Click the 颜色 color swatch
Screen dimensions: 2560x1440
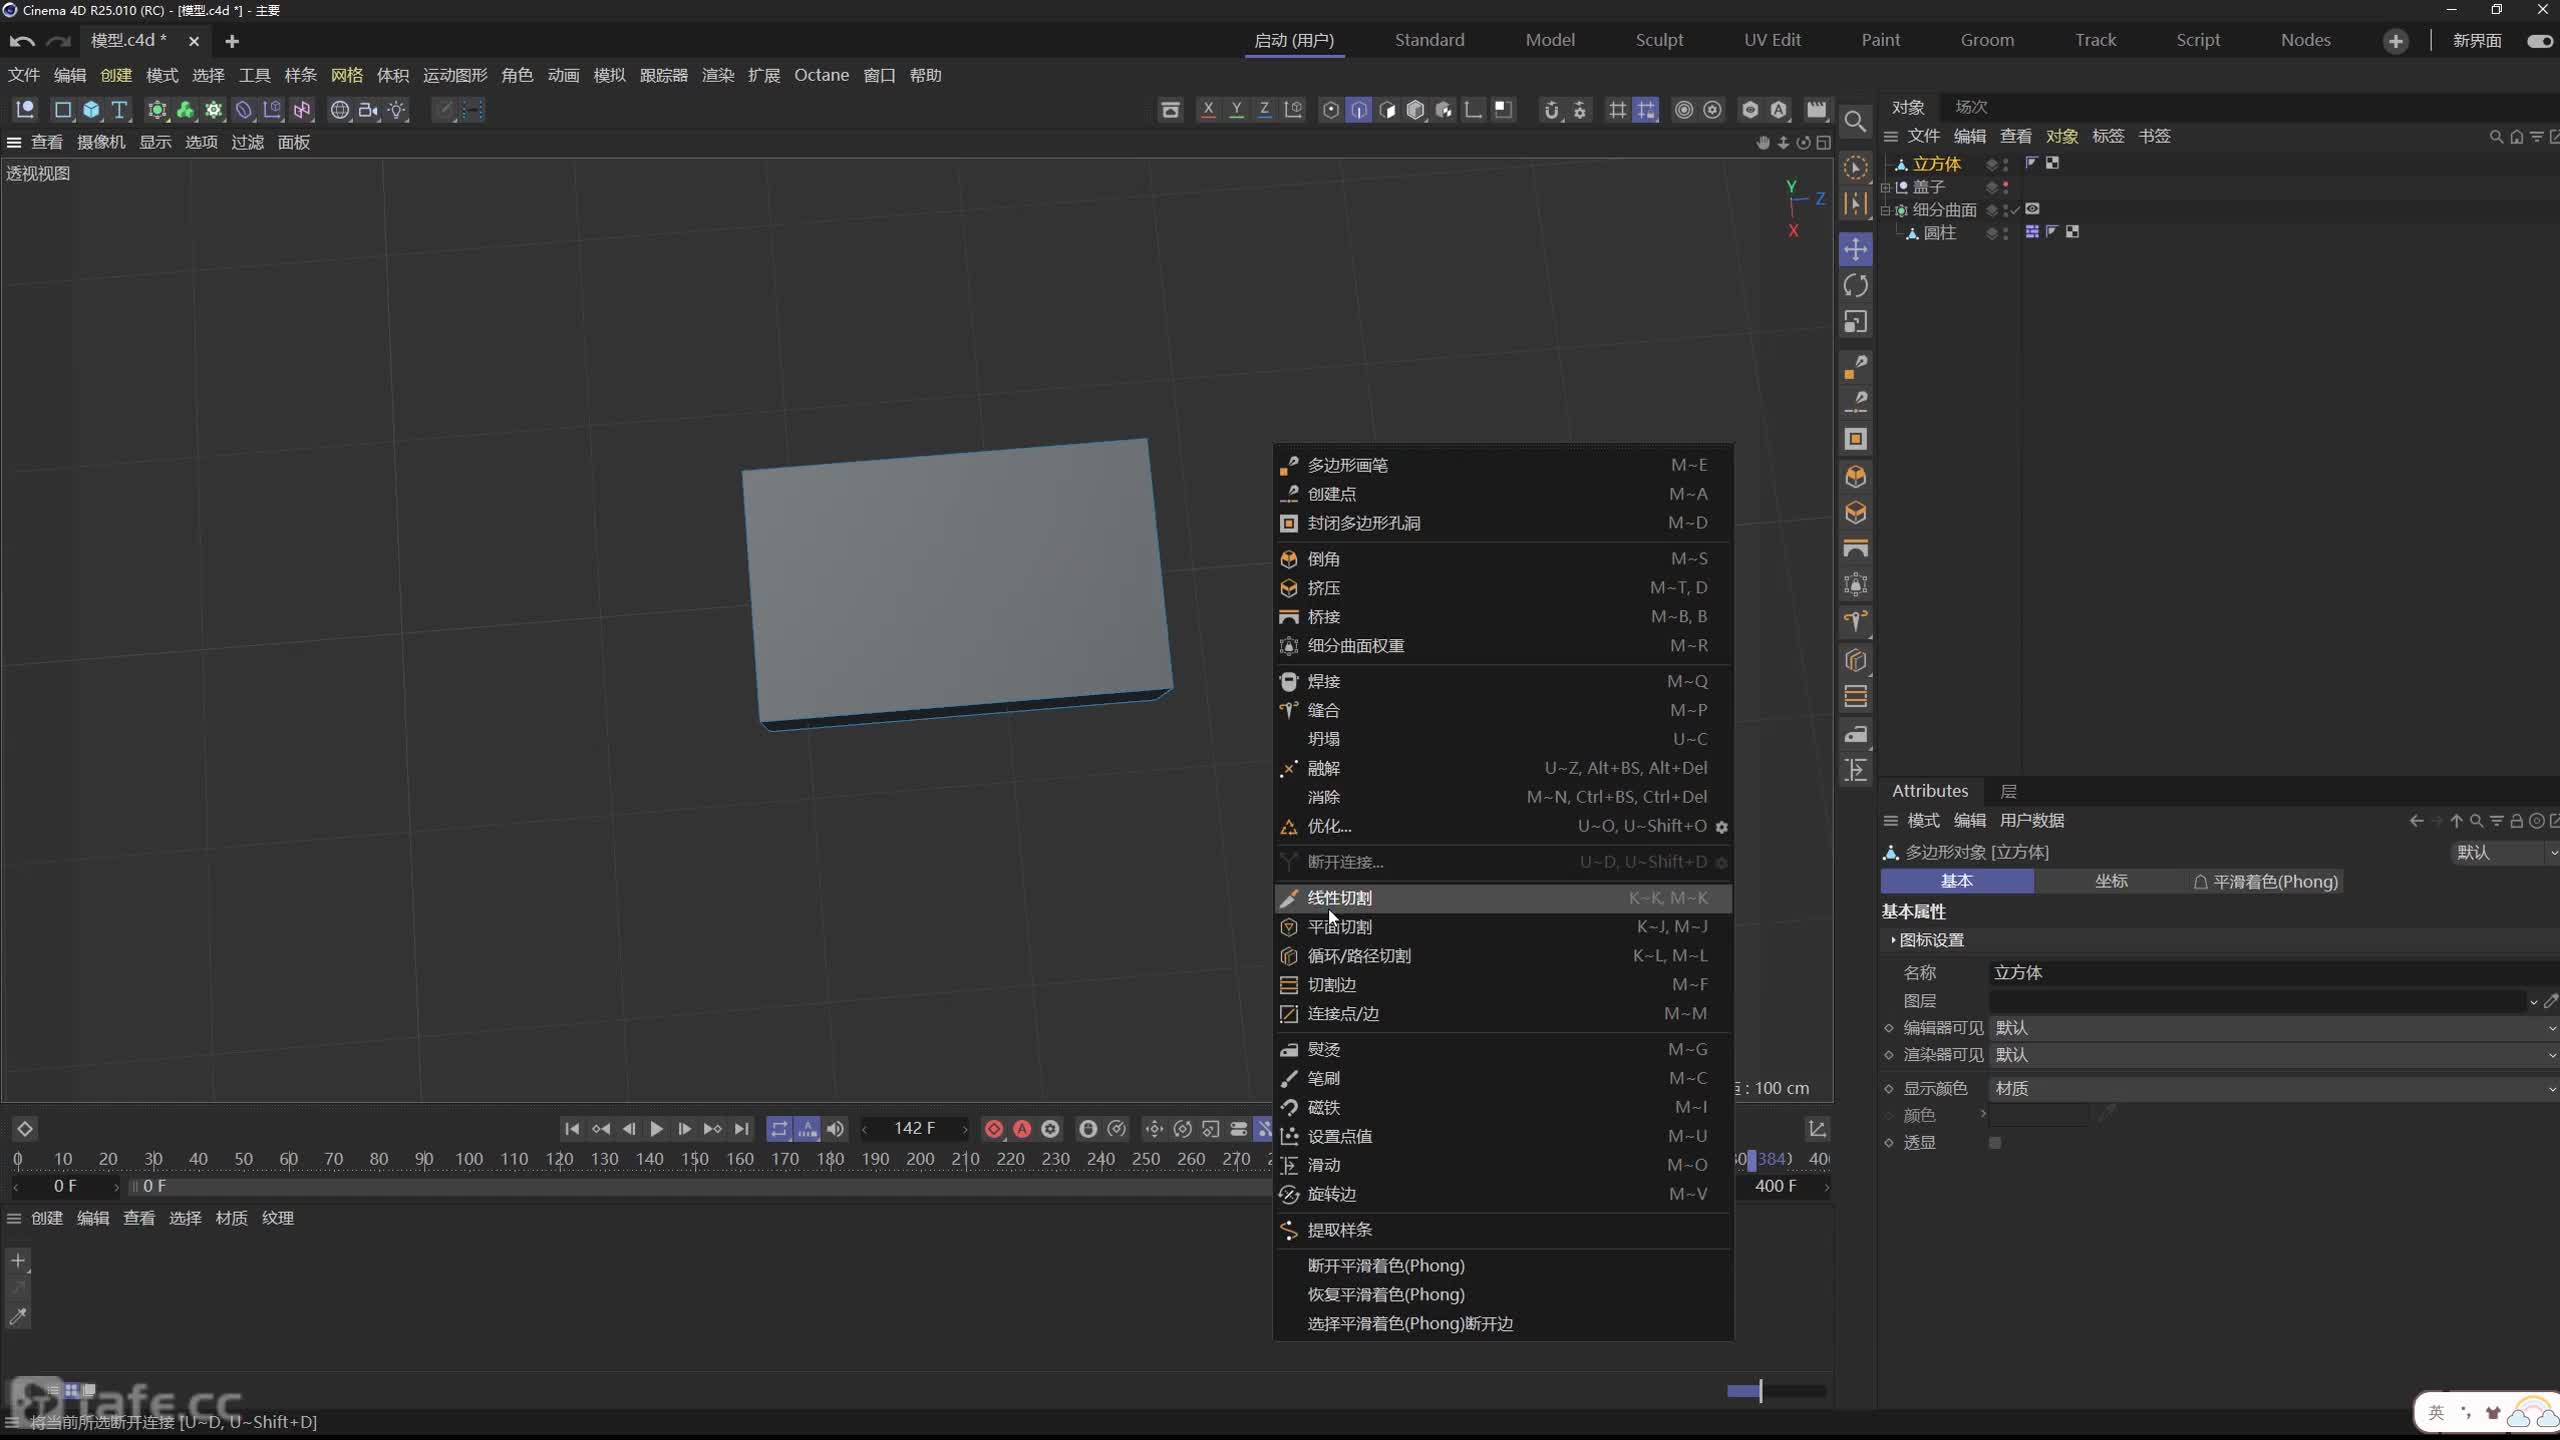click(2039, 1115)
